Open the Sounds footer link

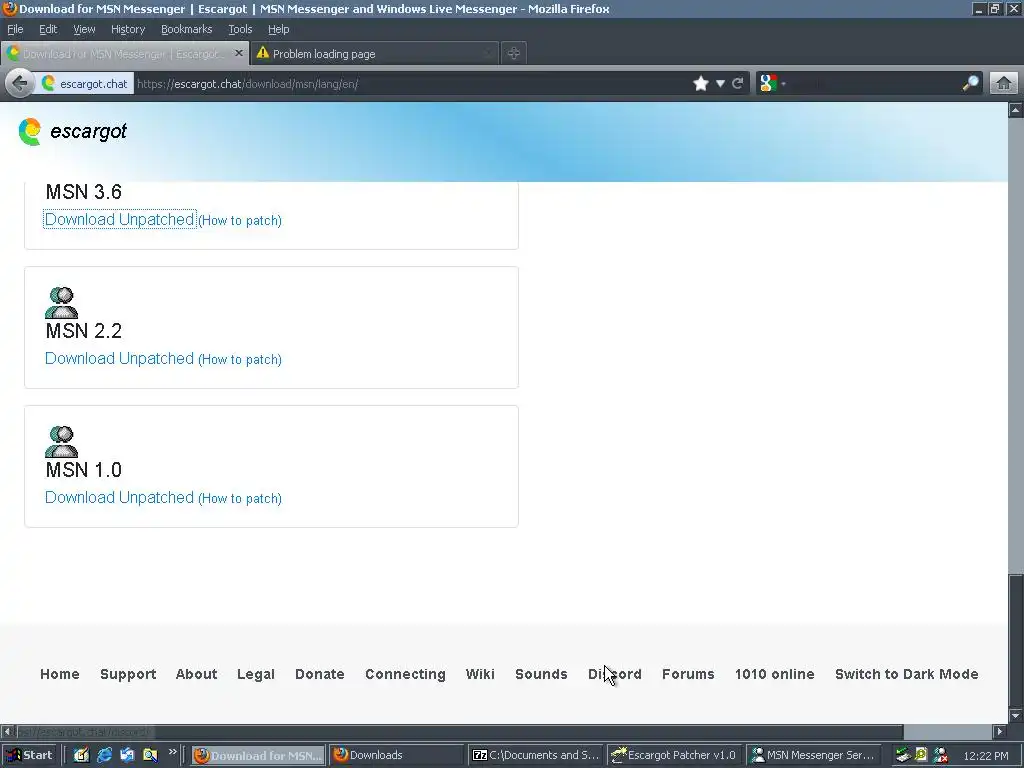coord(541,674)
